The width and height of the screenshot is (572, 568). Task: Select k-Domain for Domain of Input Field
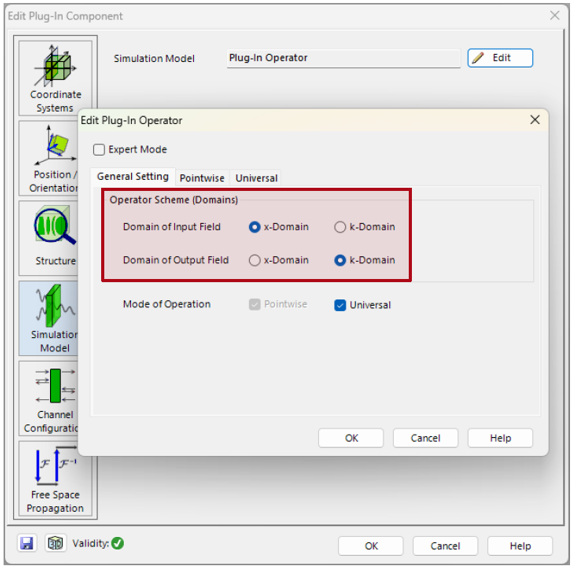click(340, 227)
